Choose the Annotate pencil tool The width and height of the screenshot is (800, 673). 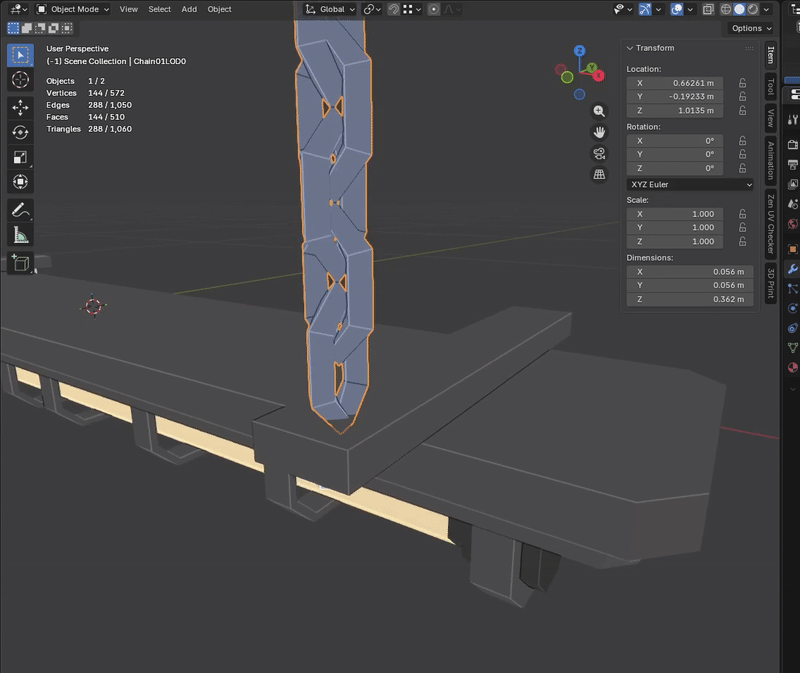point(20,210)
